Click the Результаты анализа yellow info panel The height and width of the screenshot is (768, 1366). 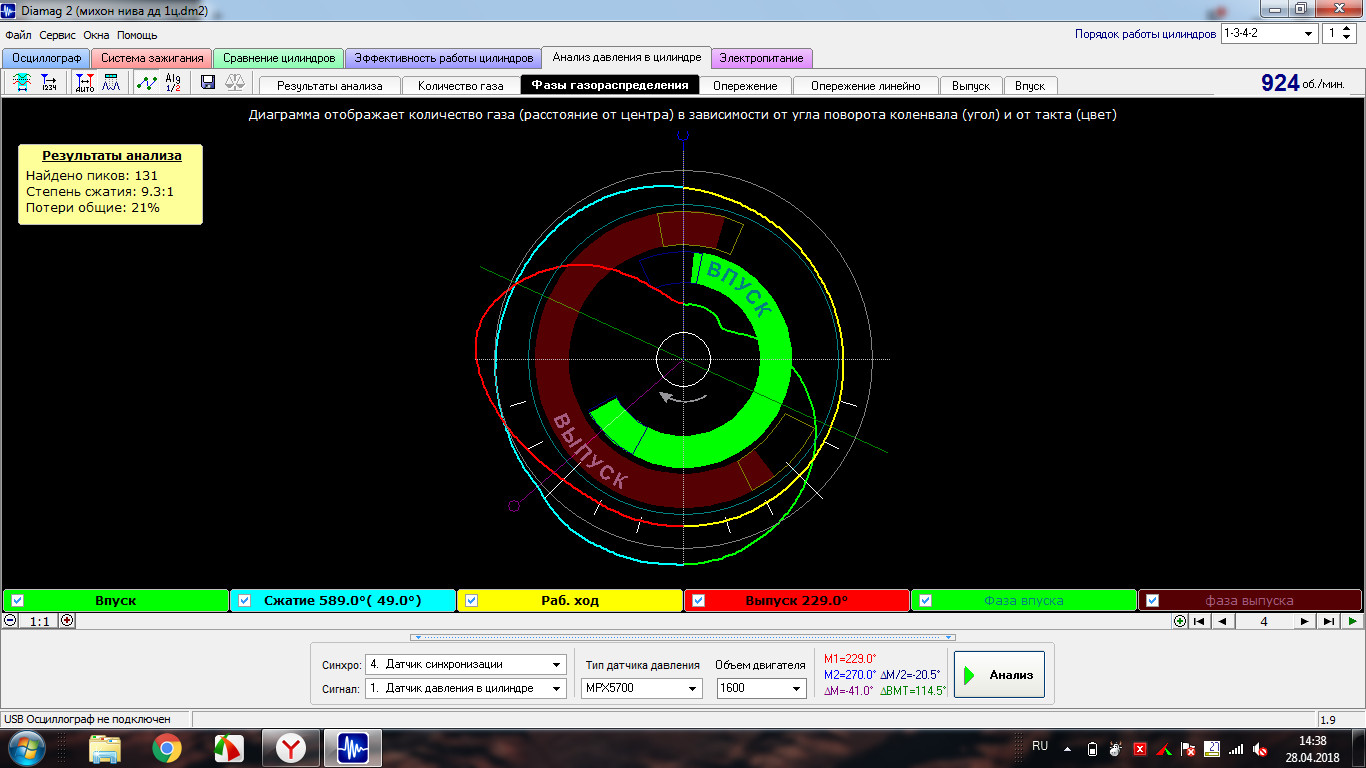111,184
